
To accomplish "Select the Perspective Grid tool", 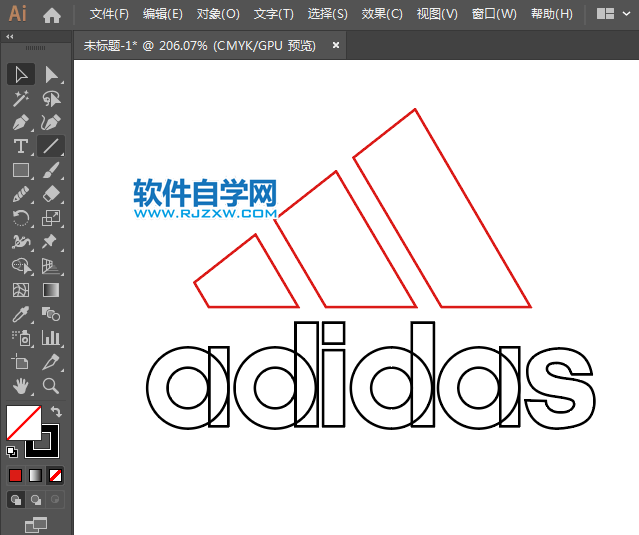I will pos(51,266).
